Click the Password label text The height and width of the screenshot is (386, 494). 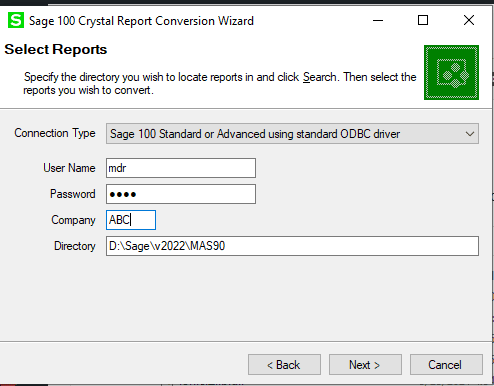coord(73,194)
